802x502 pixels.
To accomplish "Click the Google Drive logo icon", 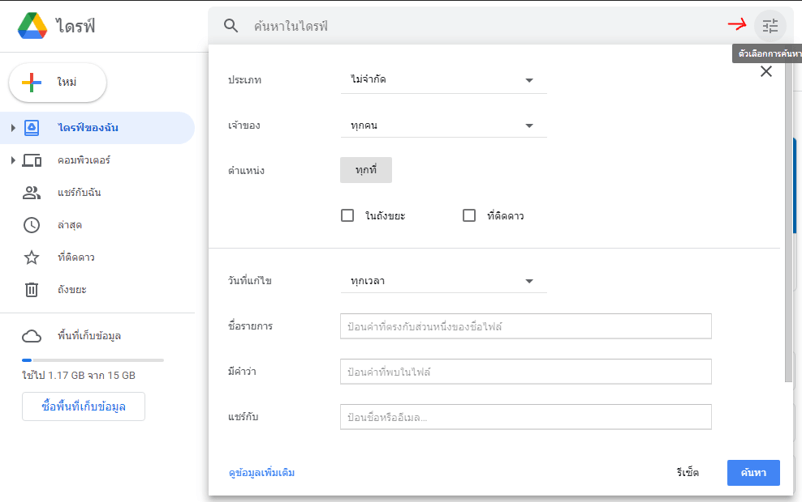I will click(33, 26).
